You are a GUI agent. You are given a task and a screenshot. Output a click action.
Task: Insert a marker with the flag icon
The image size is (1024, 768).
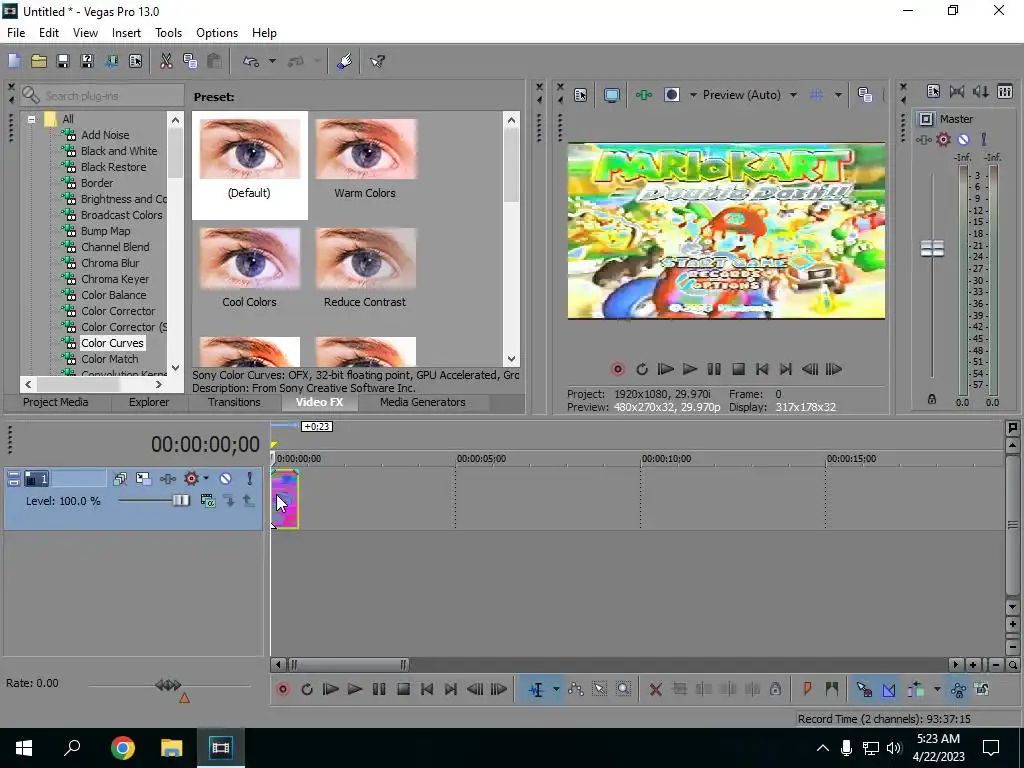pyautogui.click(x=807, y=689)
